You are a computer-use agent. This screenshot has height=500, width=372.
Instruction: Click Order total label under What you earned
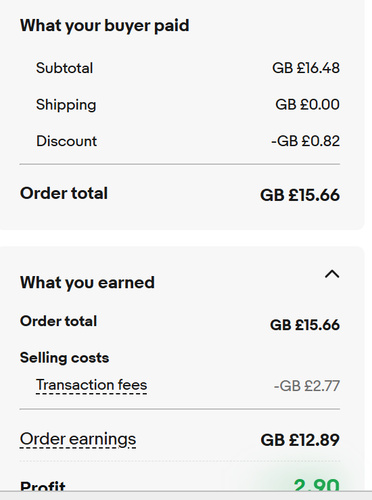58,321
